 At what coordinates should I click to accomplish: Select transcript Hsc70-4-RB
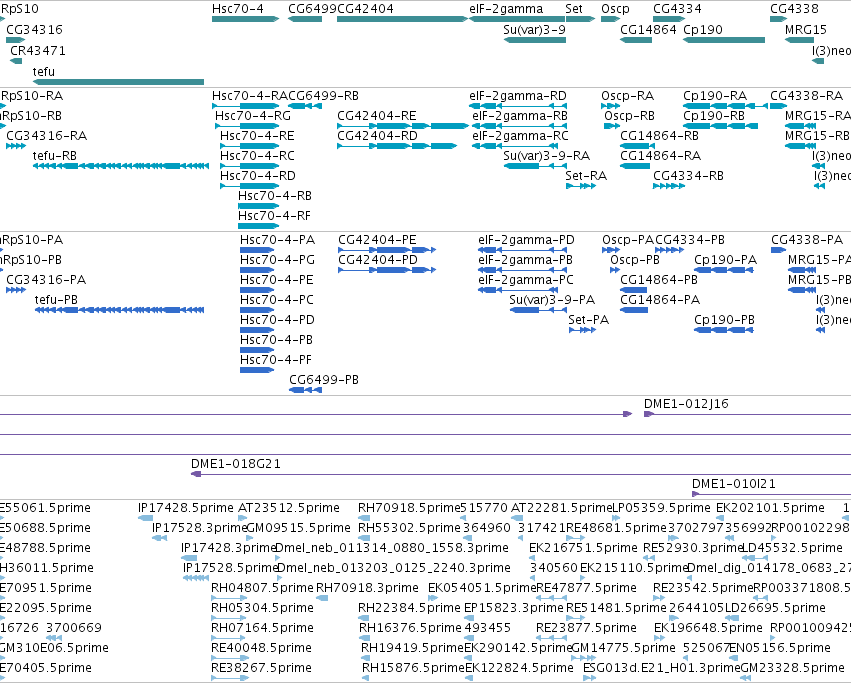(x=258, y=206)
